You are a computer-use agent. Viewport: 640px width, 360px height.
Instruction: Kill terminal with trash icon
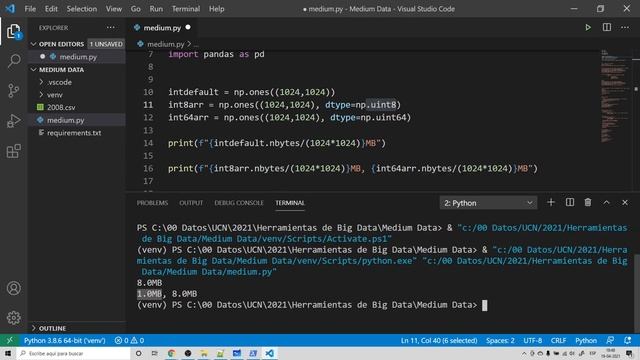coord(588,202)
